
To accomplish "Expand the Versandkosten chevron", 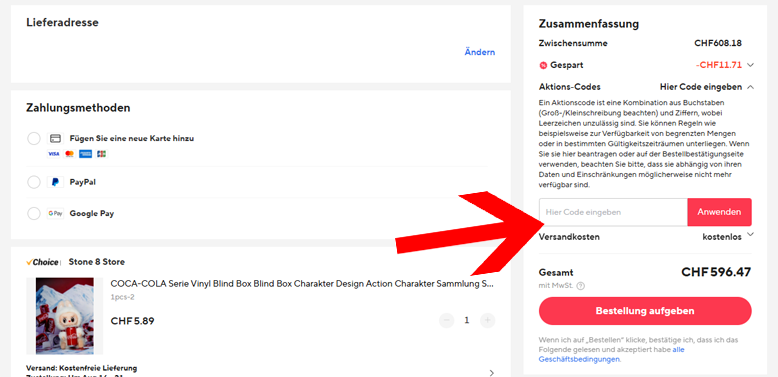I will (x=750, y=234).
